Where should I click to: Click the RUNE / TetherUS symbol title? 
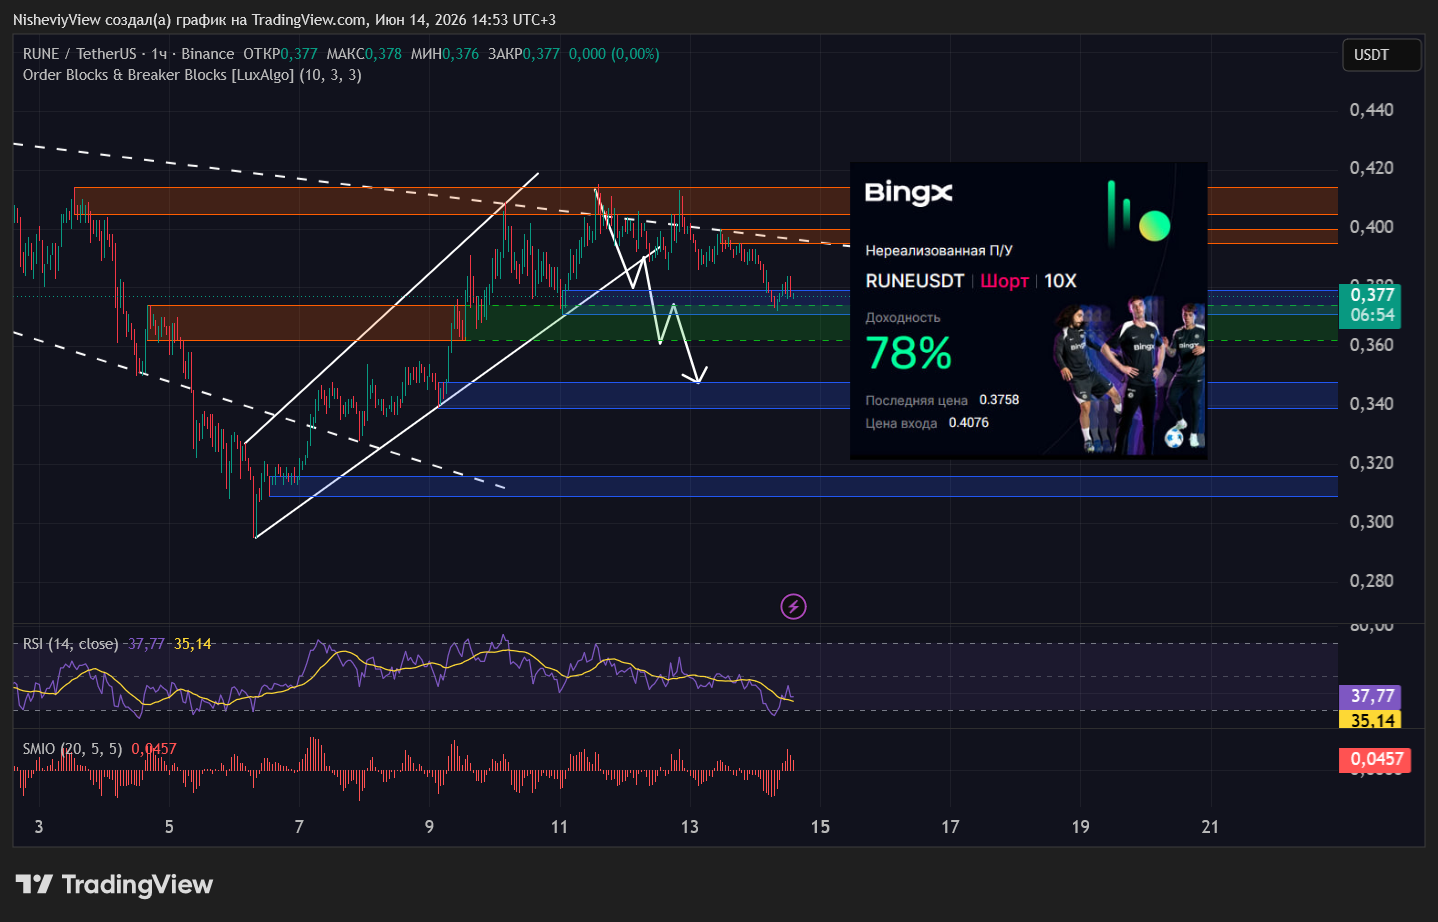click(79, 54)
